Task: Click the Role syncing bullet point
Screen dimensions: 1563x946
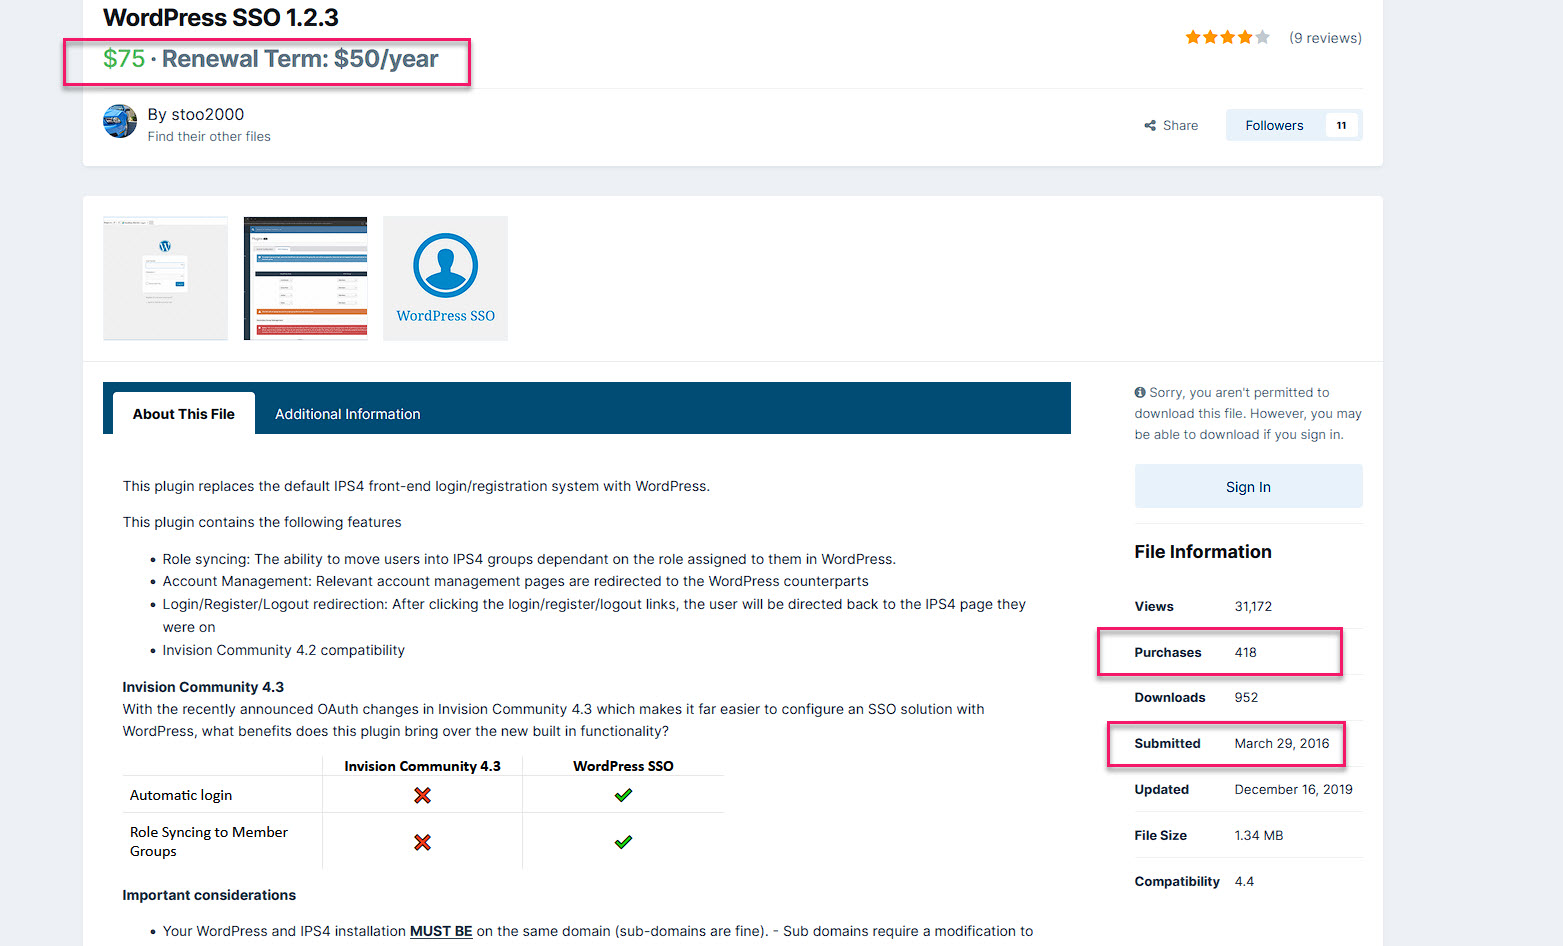Action: (x=529, y=559)
